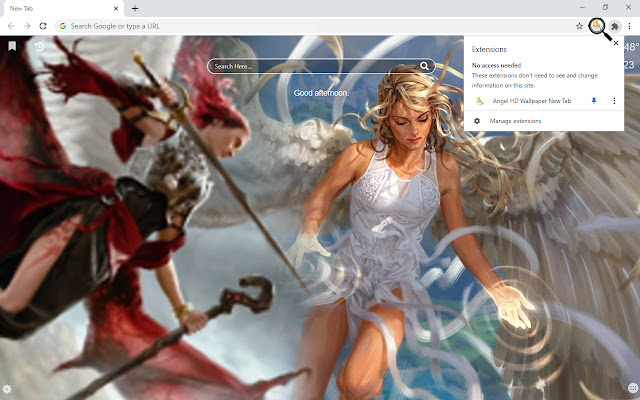Click the Google logo in the address bar
This screenshot has height=400, width=640.
63,26
